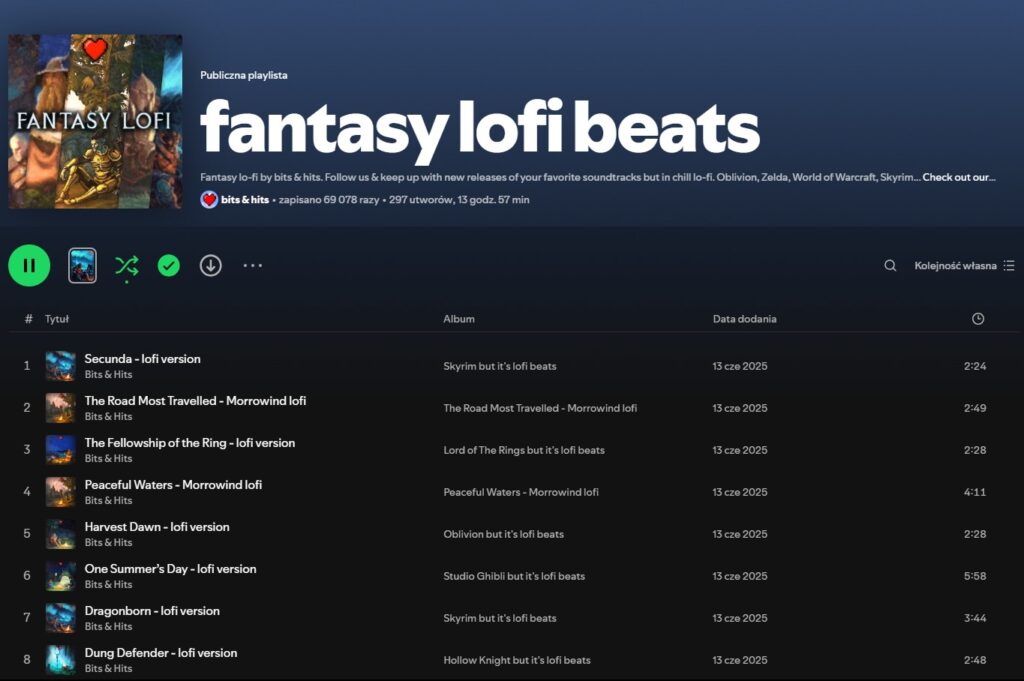This screenshot has height=681, width=1024.
Task: Click the bits & hits heart avatar icon
Action: coord(207,200)
